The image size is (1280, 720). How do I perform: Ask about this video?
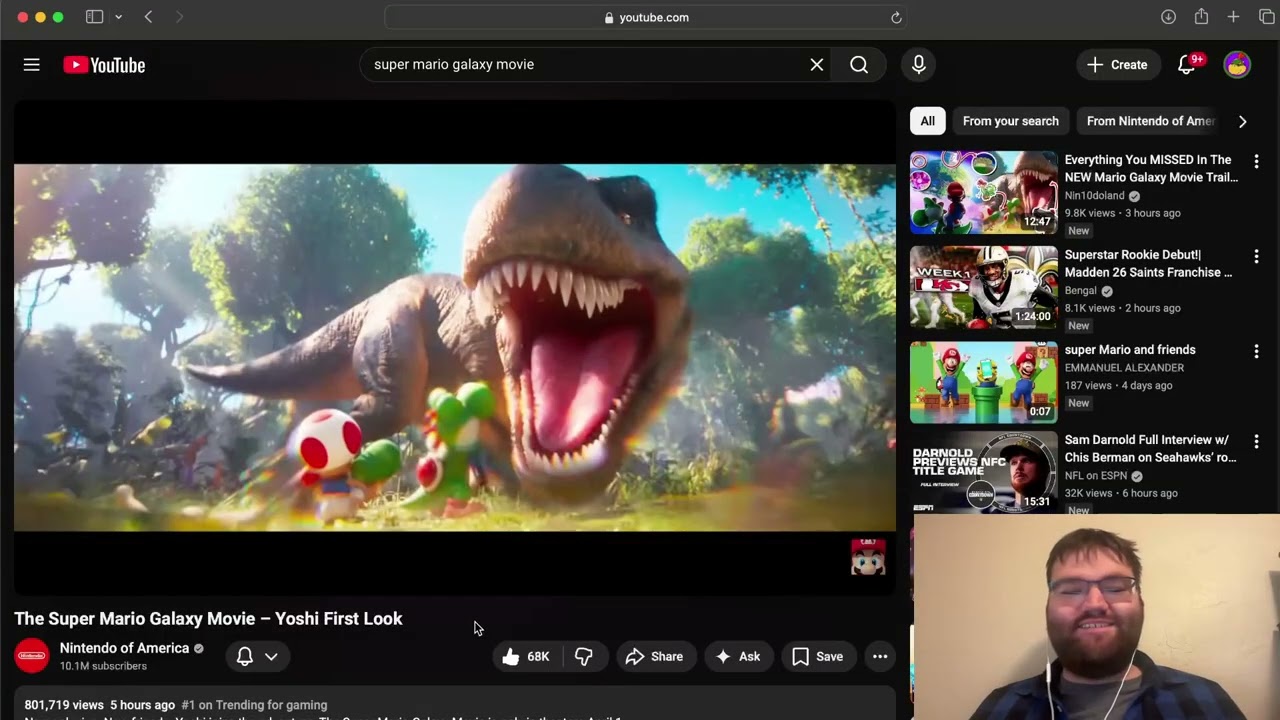click(x=738, y=656)
